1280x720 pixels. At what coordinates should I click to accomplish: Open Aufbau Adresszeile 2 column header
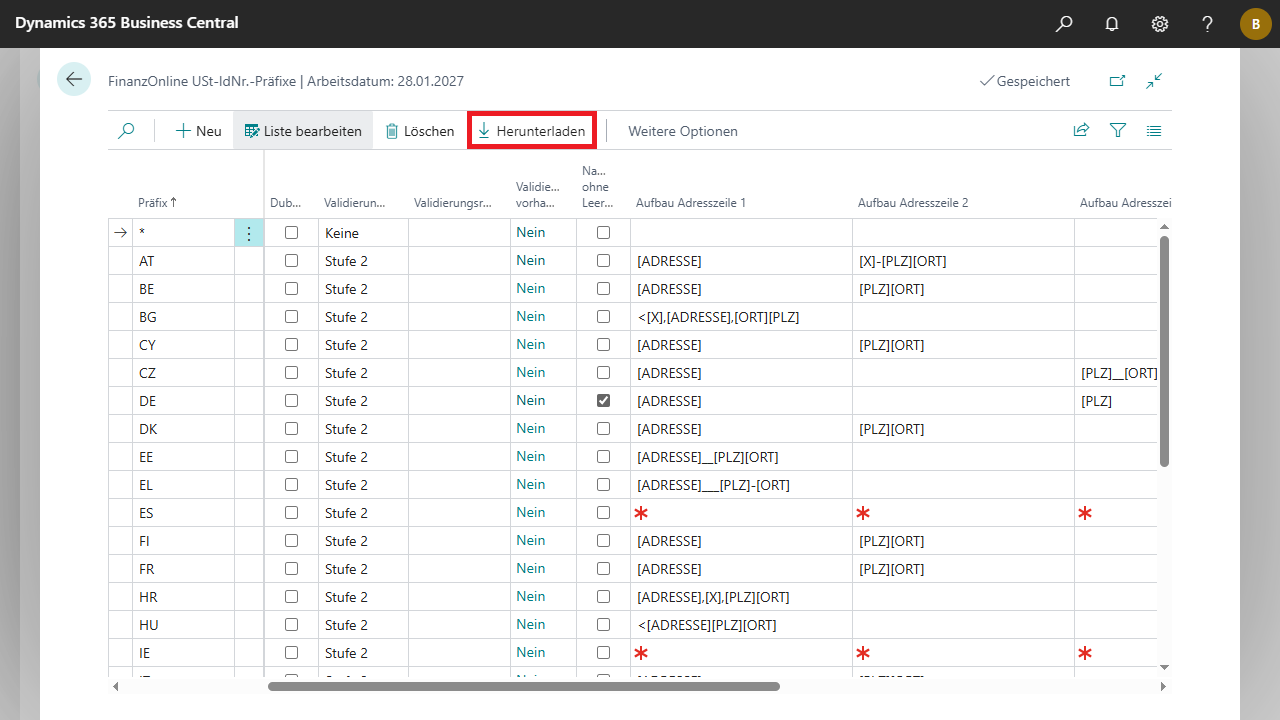(x=913, y=203)
